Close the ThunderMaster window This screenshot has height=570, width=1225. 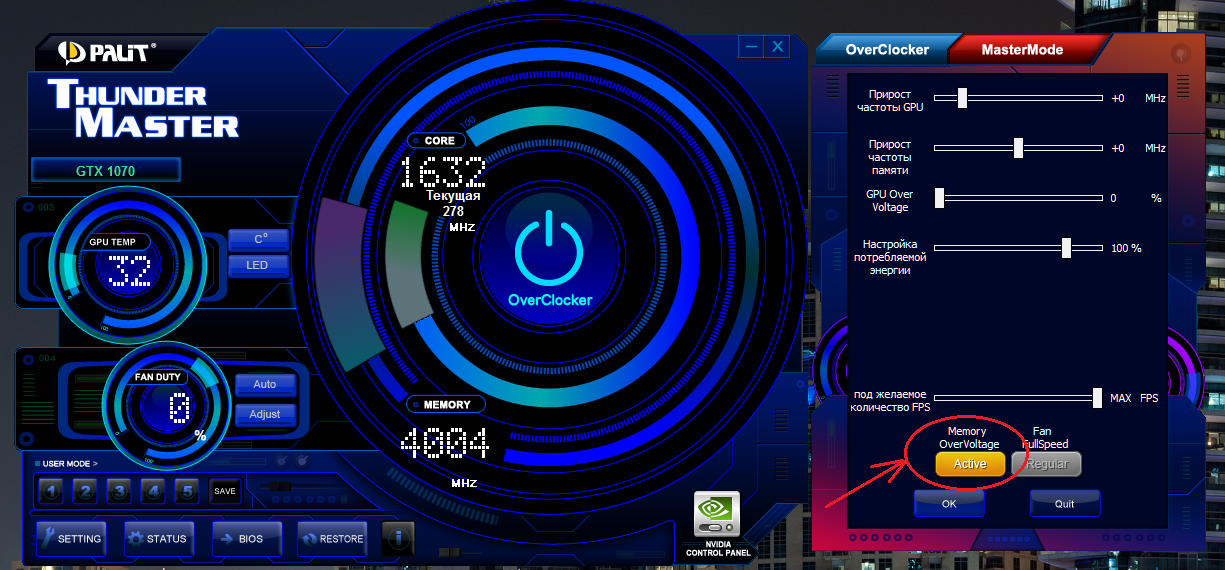click(777, 46)
